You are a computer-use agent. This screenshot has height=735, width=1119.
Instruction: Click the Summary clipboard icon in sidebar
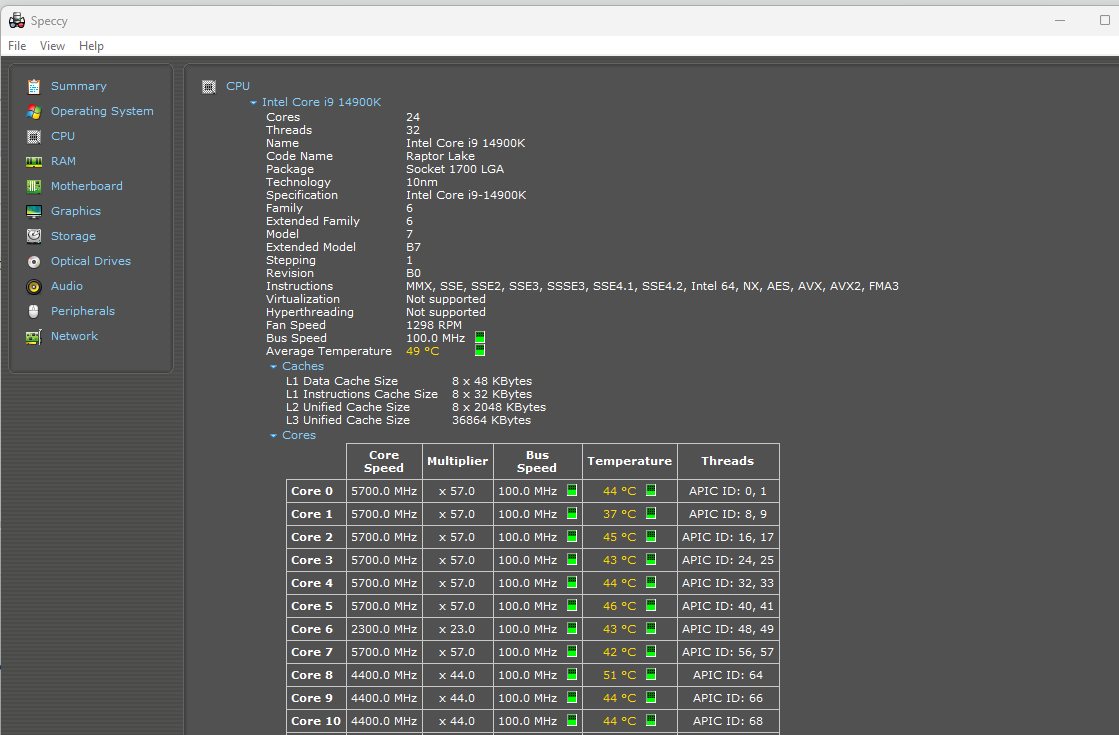[x=34, y=87]
